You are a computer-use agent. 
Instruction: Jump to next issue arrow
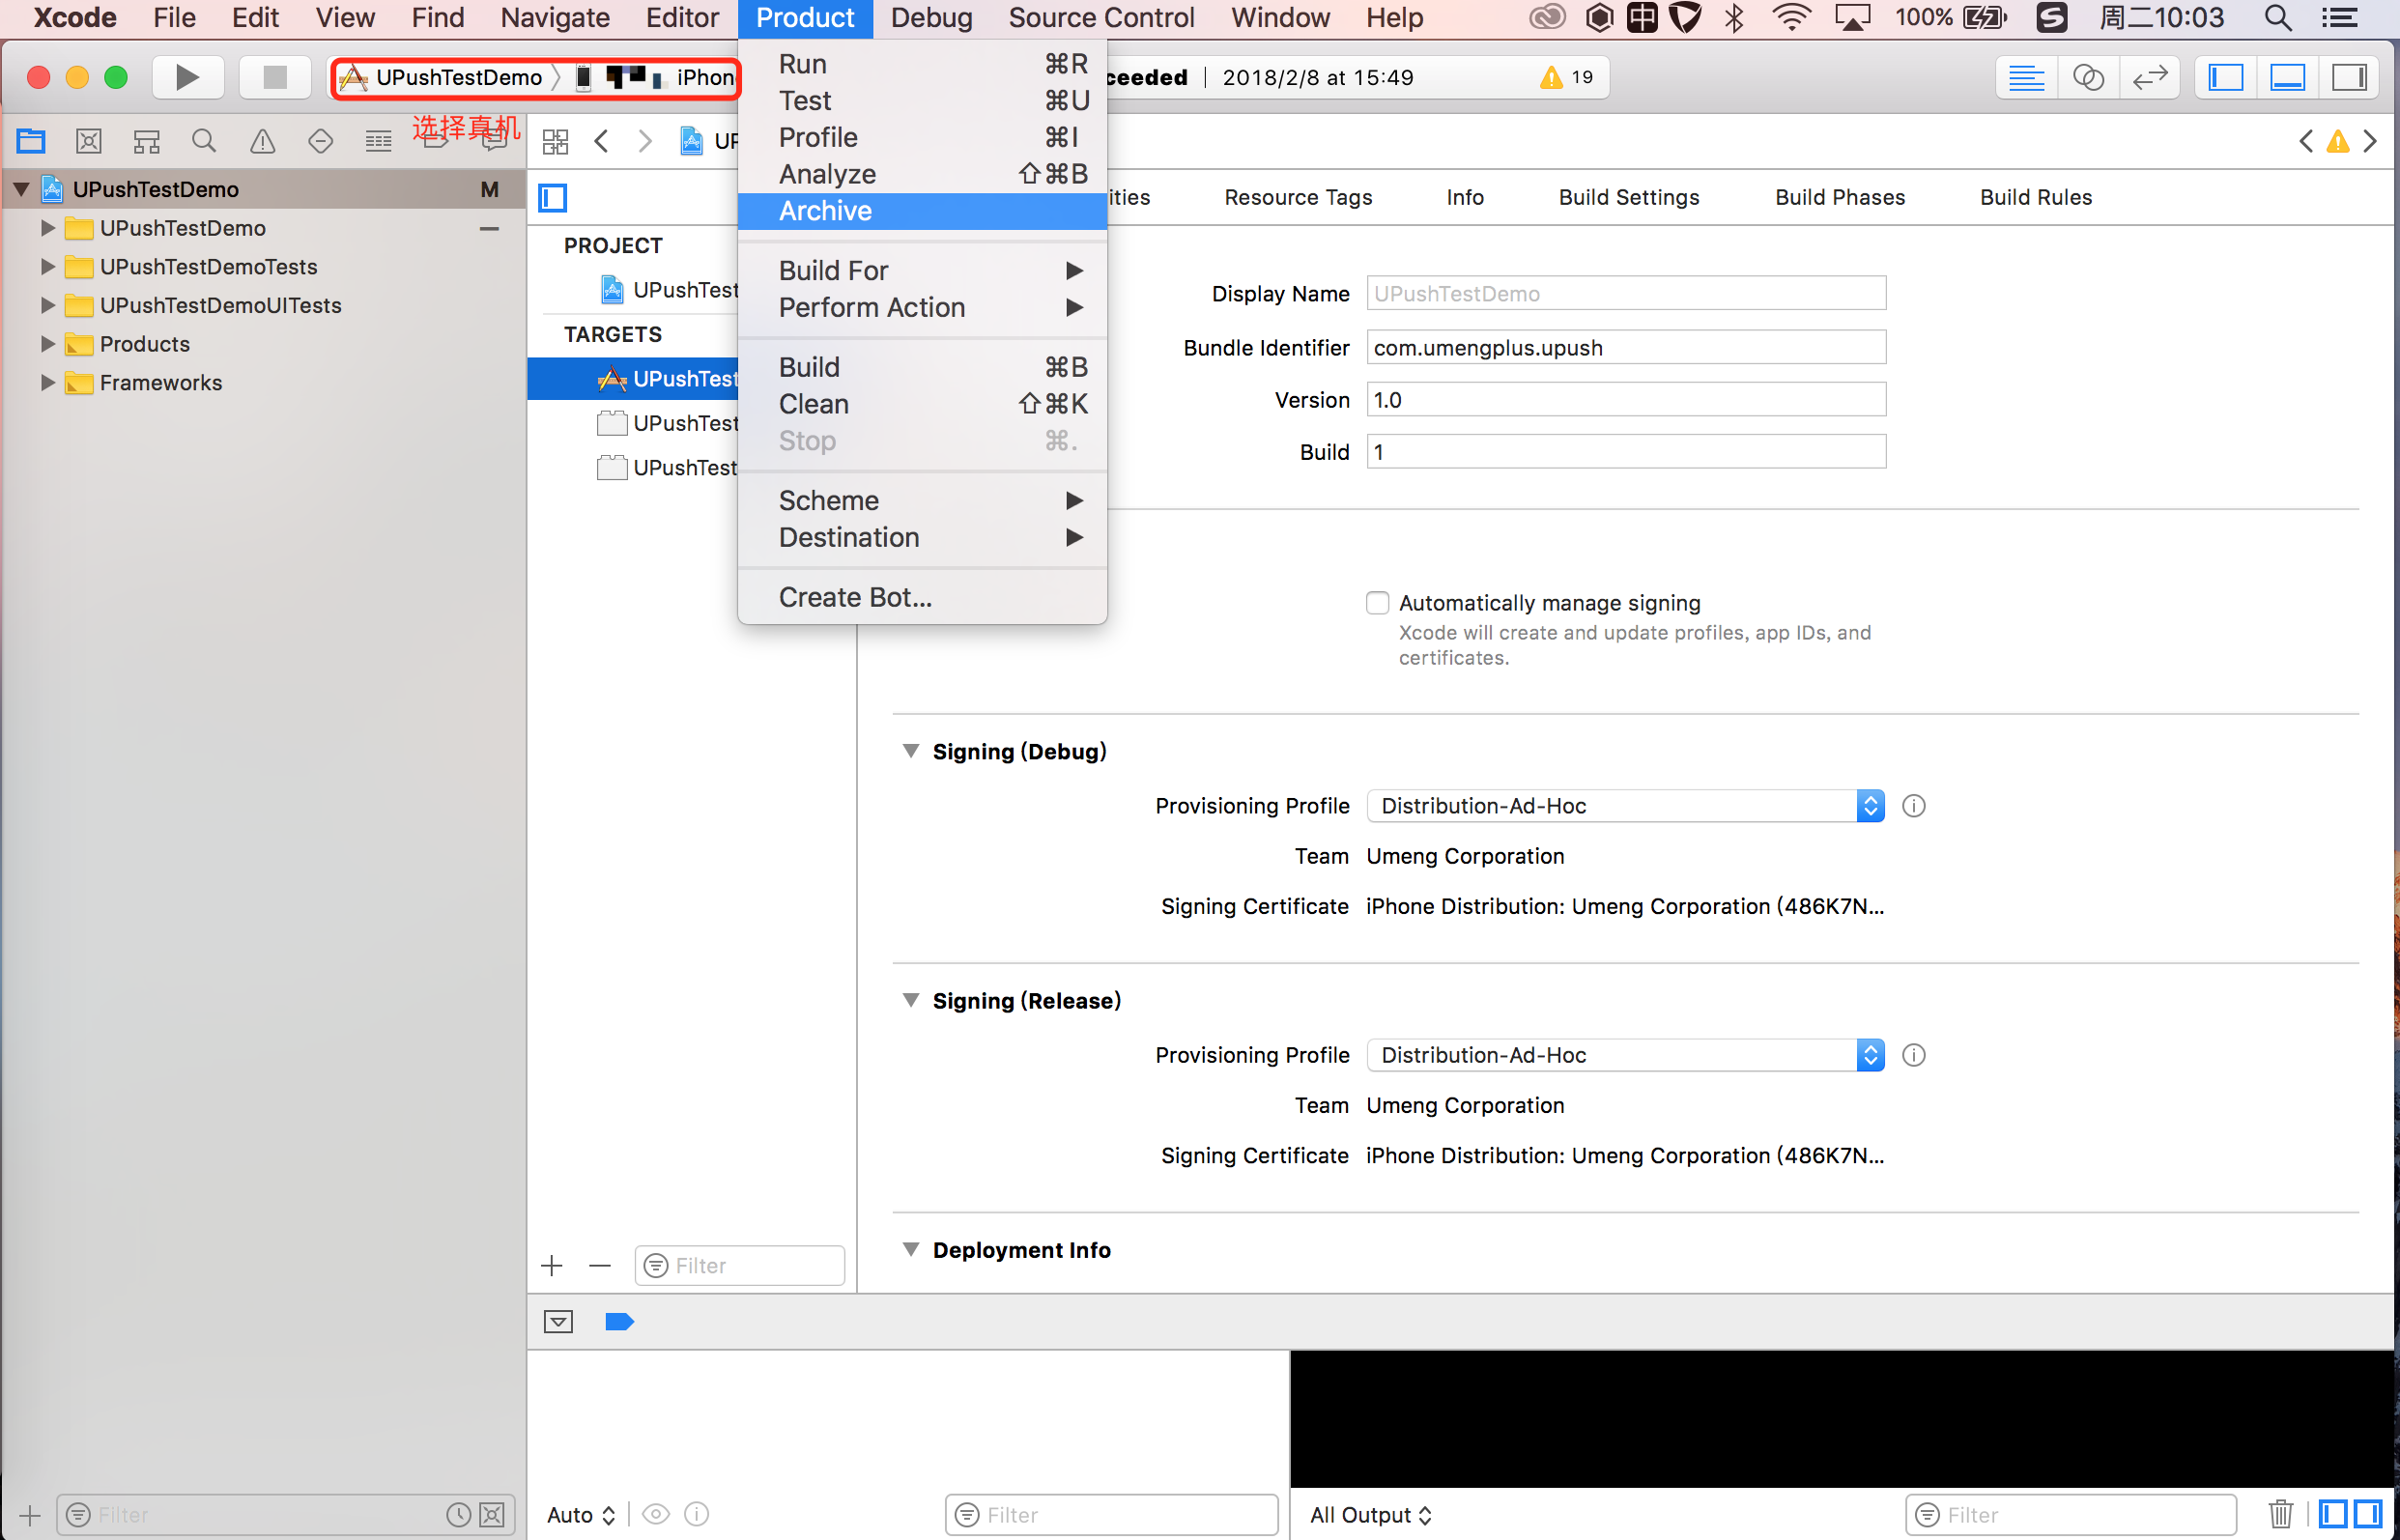[x=2370, y=141]
